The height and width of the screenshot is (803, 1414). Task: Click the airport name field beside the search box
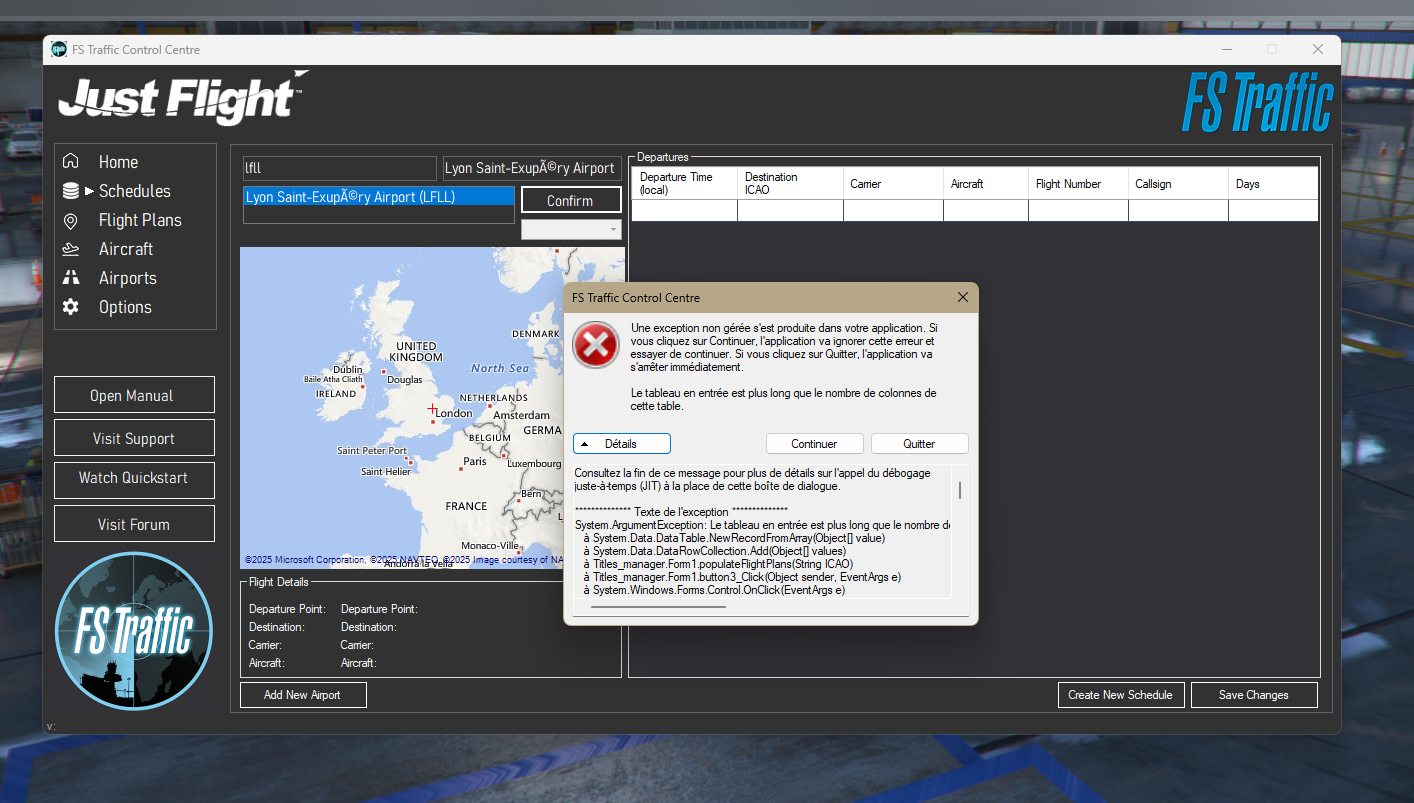532,168
